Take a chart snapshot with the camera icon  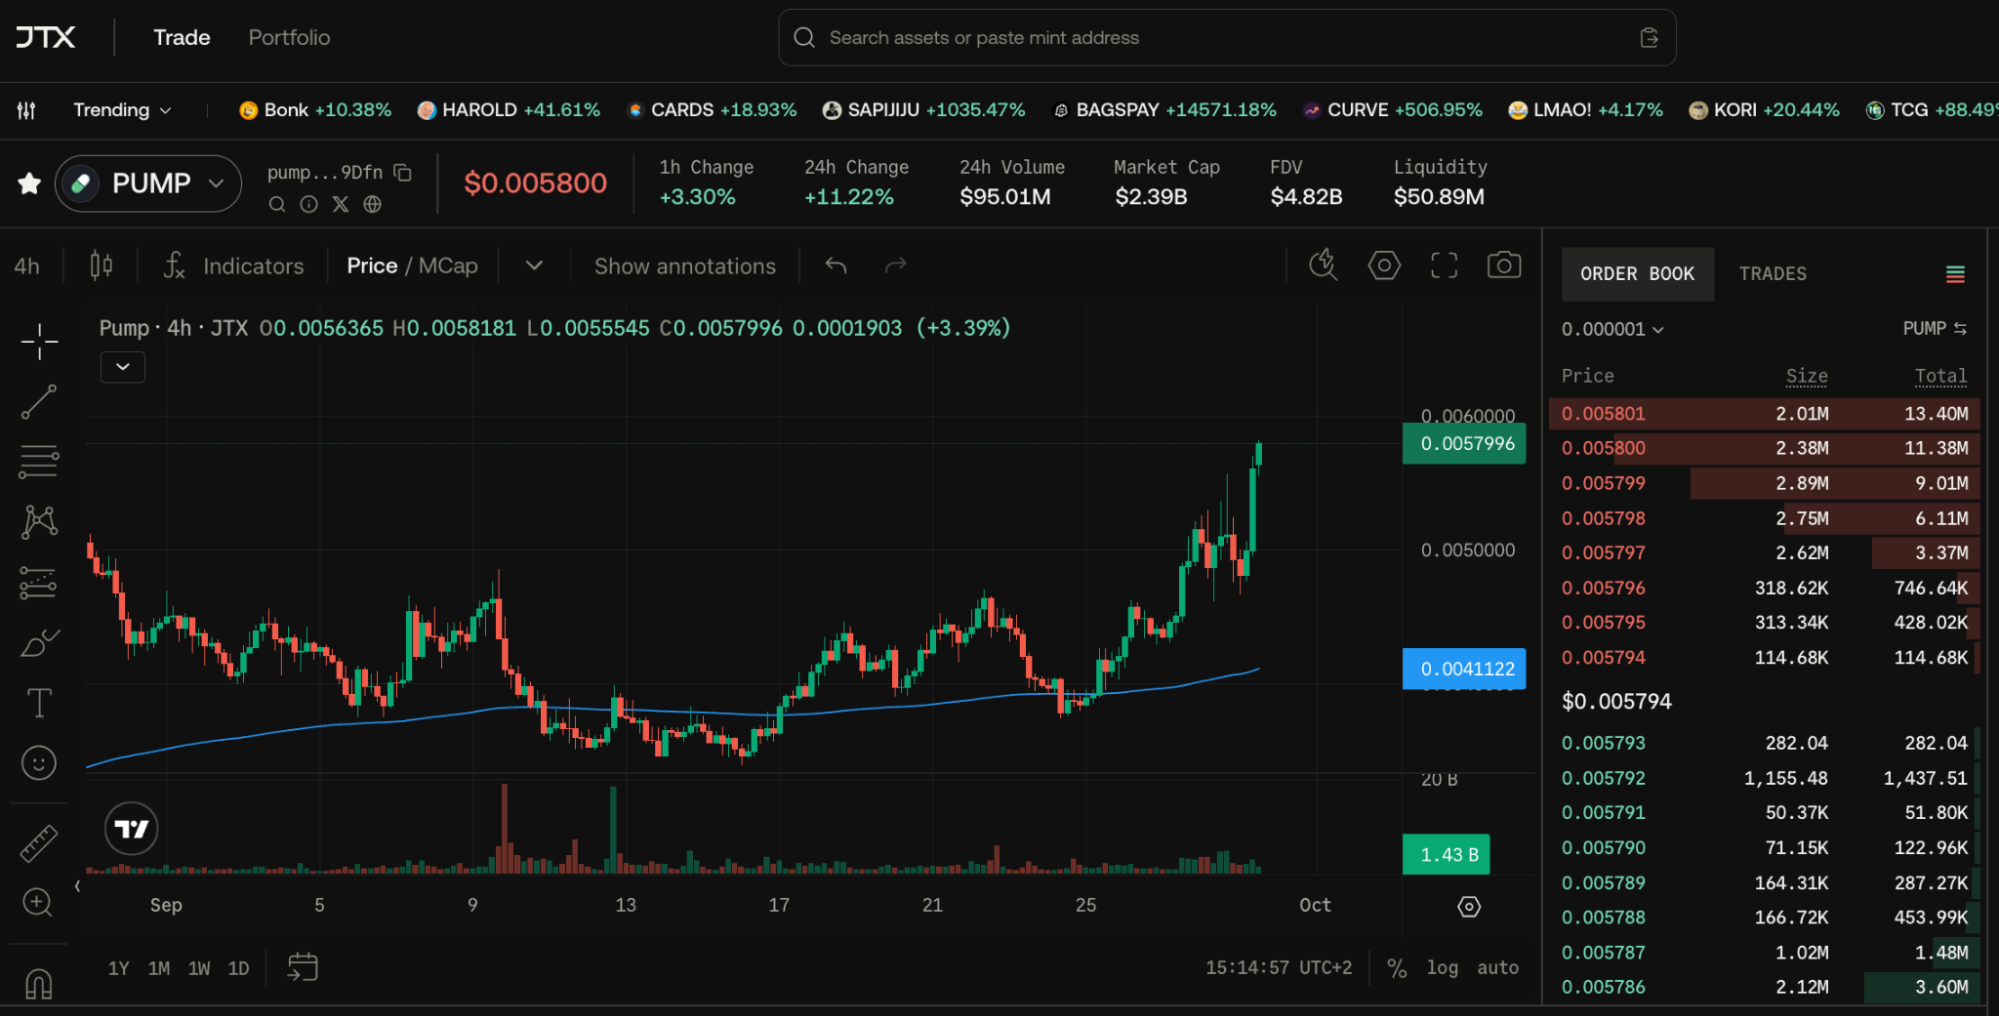[x=1504, y=265]
